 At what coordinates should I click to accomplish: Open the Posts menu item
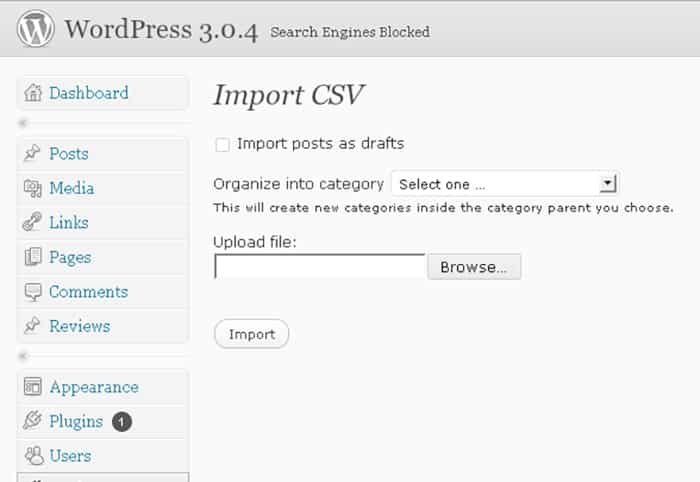point(103,154)
